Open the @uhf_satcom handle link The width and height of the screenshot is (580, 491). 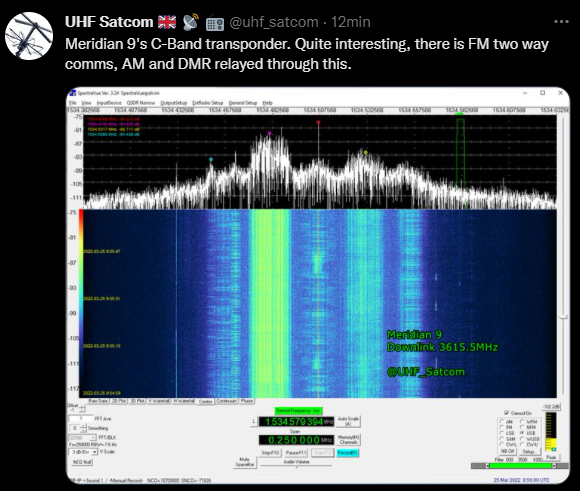pyautogui.click(x=274, y=22)
